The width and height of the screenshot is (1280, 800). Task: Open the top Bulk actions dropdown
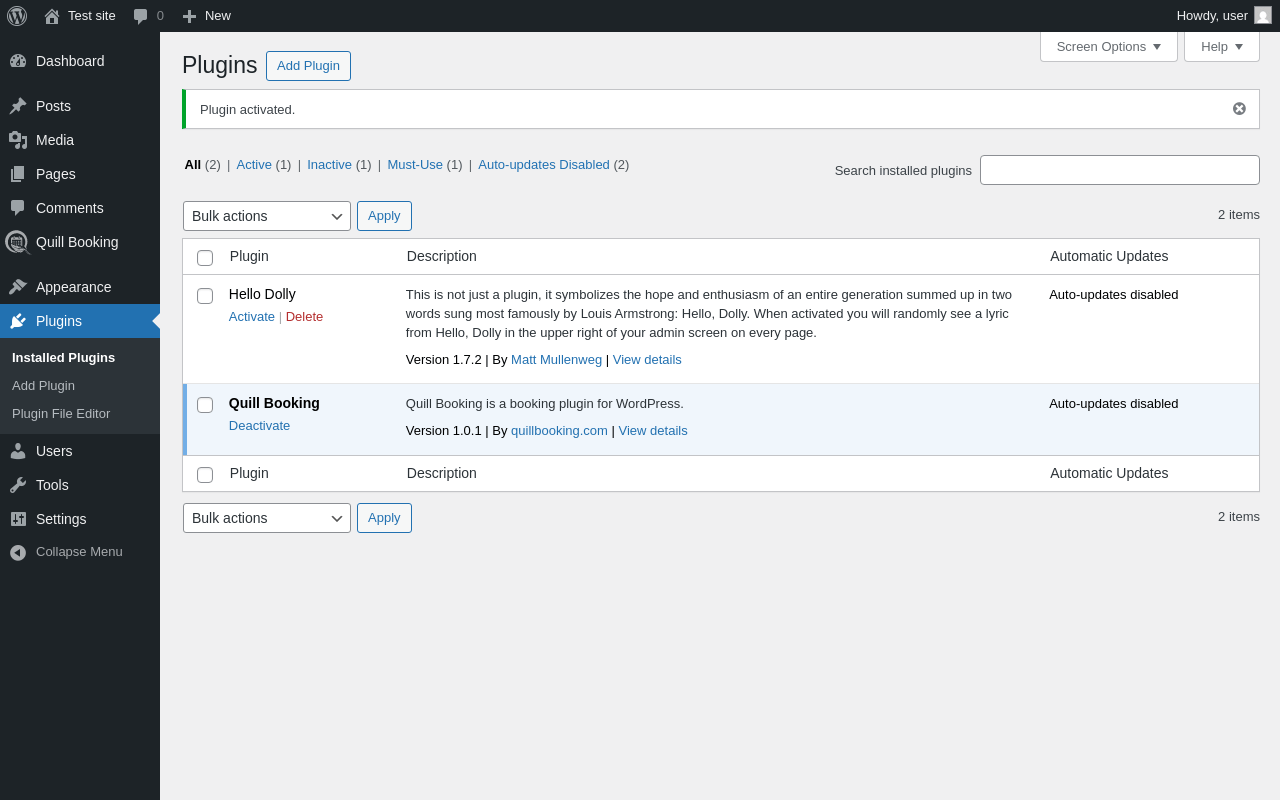coord(267,216)
